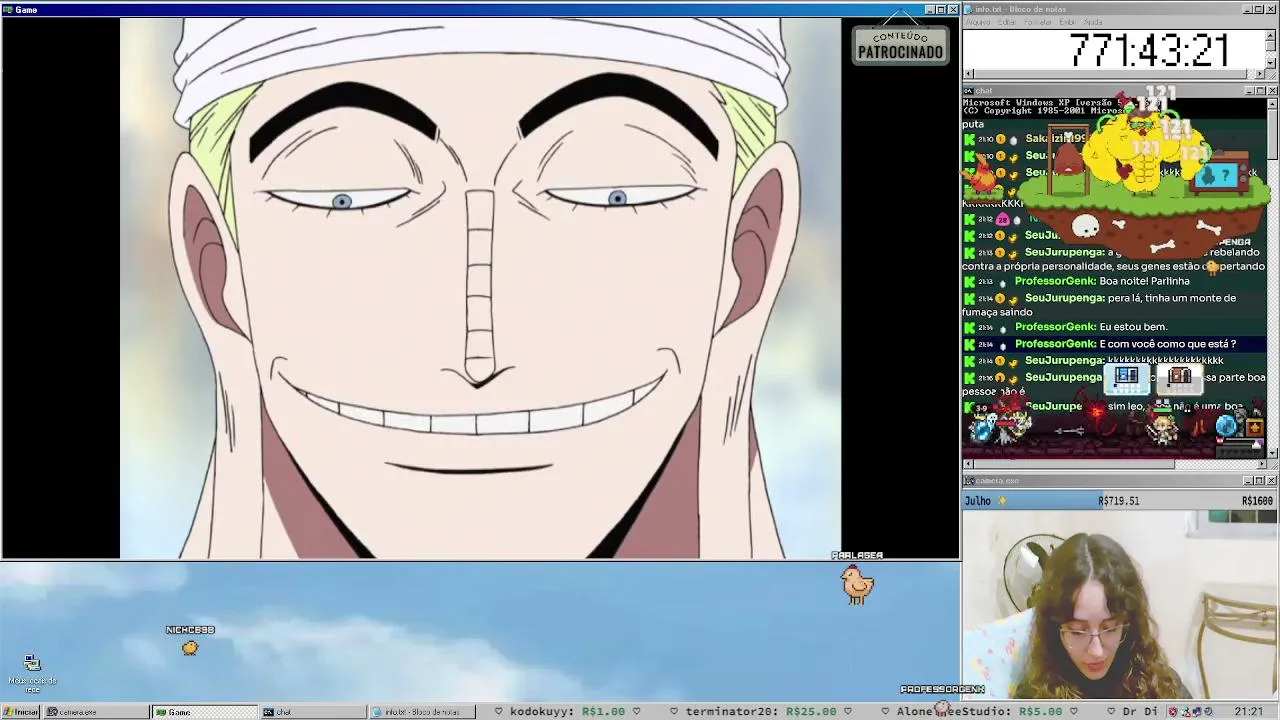Click the Iniciar start button
The image size is (1280, 720).
tap(20, 712)
